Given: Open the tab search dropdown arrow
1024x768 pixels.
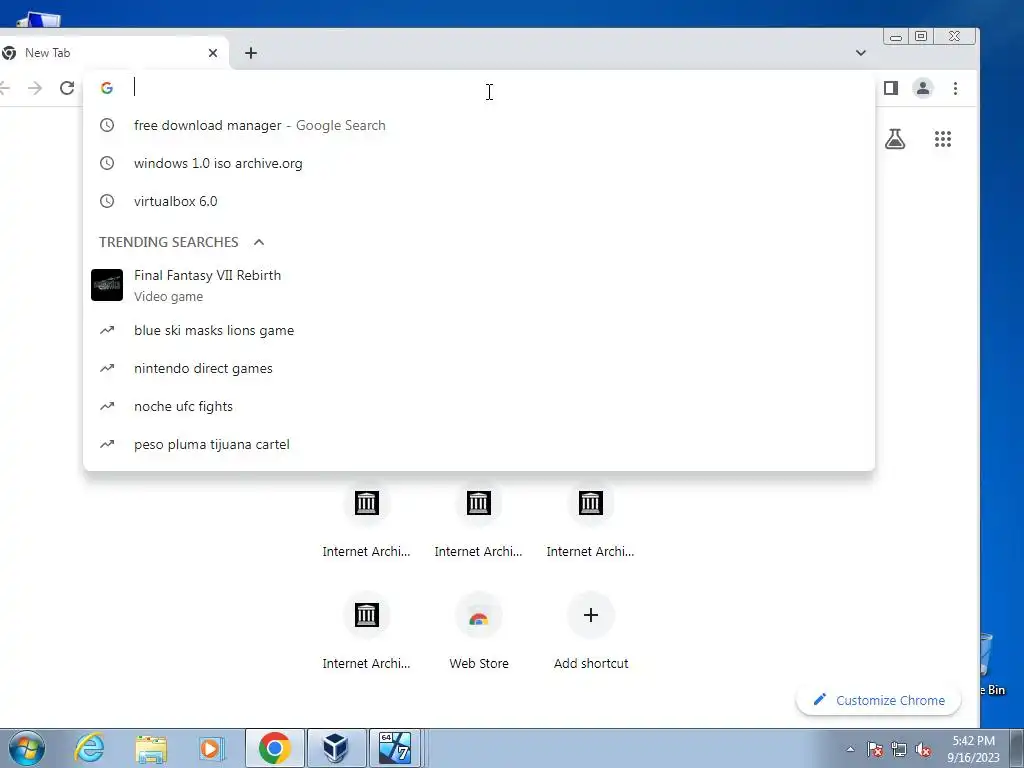Looking at the screenshot, I should pyautogui.click(x=861, y=53).
